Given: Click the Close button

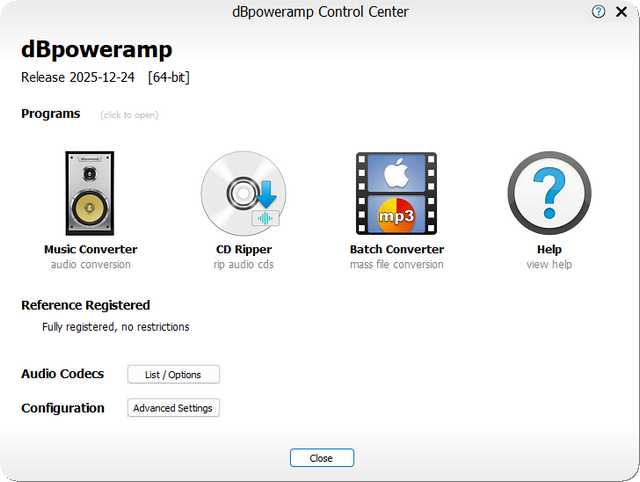Looking at the screenshot, I should (x=322, y=458).
